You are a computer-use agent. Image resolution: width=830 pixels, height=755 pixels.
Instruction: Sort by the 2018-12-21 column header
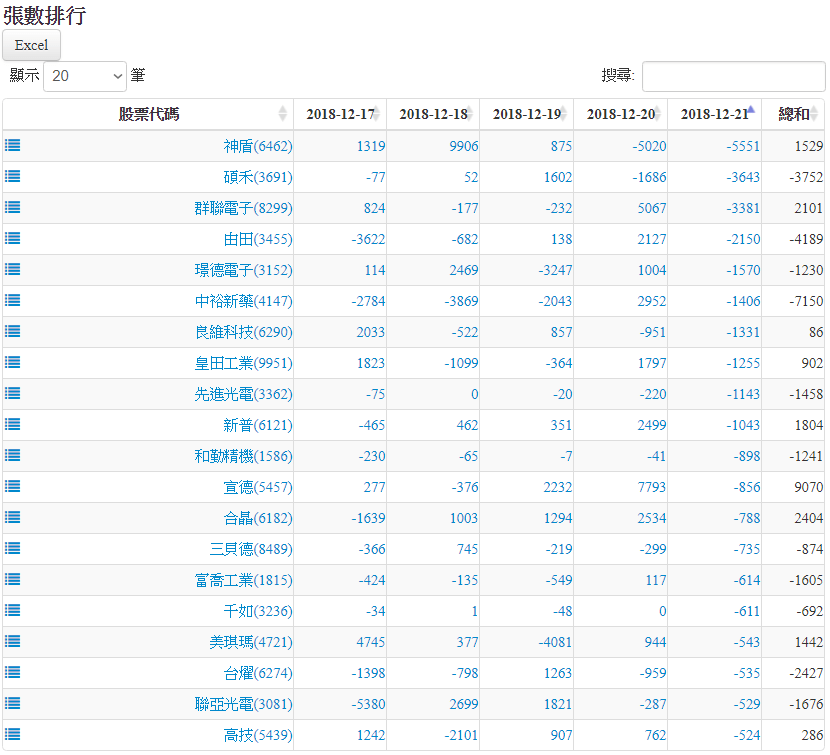[x=714, y=114]
